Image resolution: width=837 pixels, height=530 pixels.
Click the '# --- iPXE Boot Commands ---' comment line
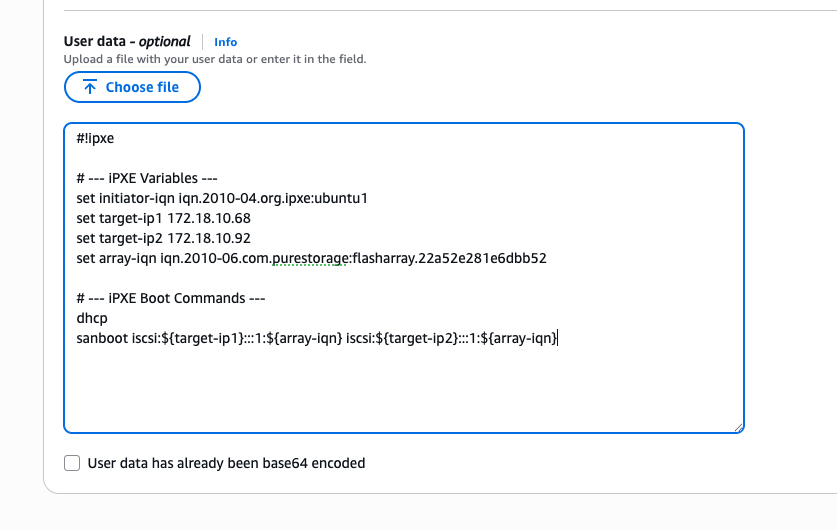coord(170,298)
